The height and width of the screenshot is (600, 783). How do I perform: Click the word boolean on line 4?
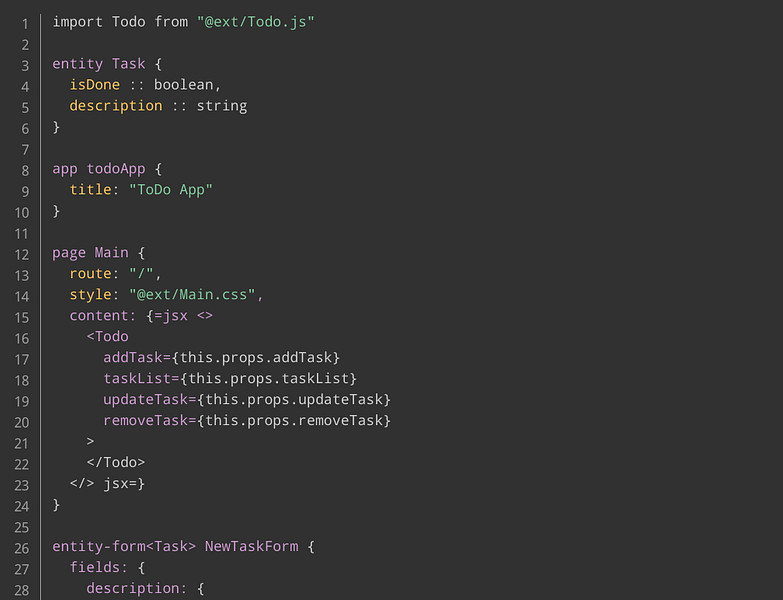(183, 85)
